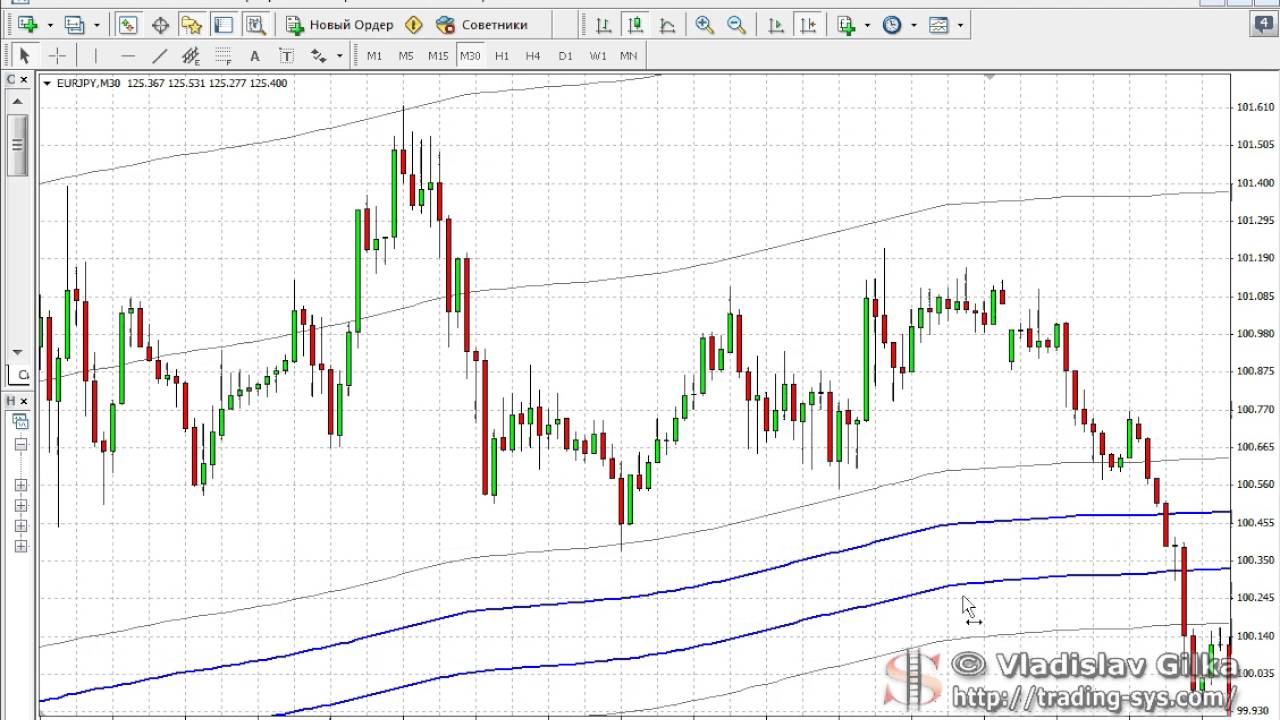Toggle the Market Watch window icon
The height and width of the screenshot is (720, 1280).
pyautogui.click(x=127, y=25)
